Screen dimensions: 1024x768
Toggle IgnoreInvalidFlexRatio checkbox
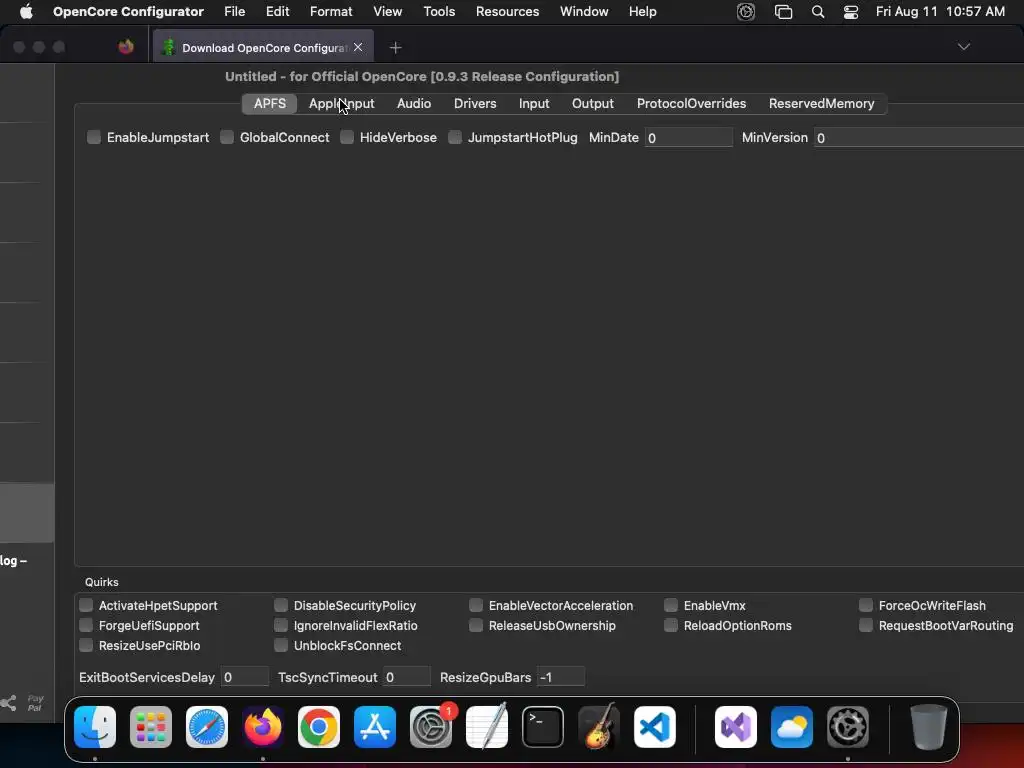click(281, 625)
